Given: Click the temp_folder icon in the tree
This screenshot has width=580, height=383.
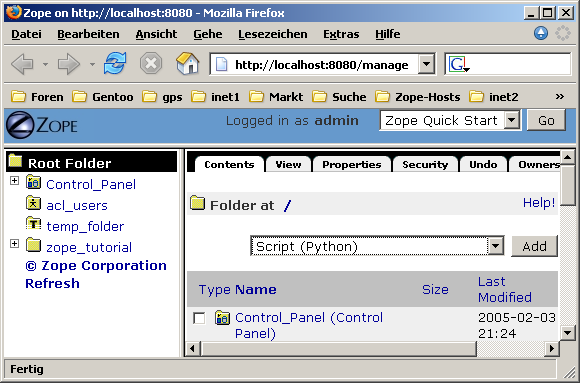Looking at the screenshot, I should [33, 224].
